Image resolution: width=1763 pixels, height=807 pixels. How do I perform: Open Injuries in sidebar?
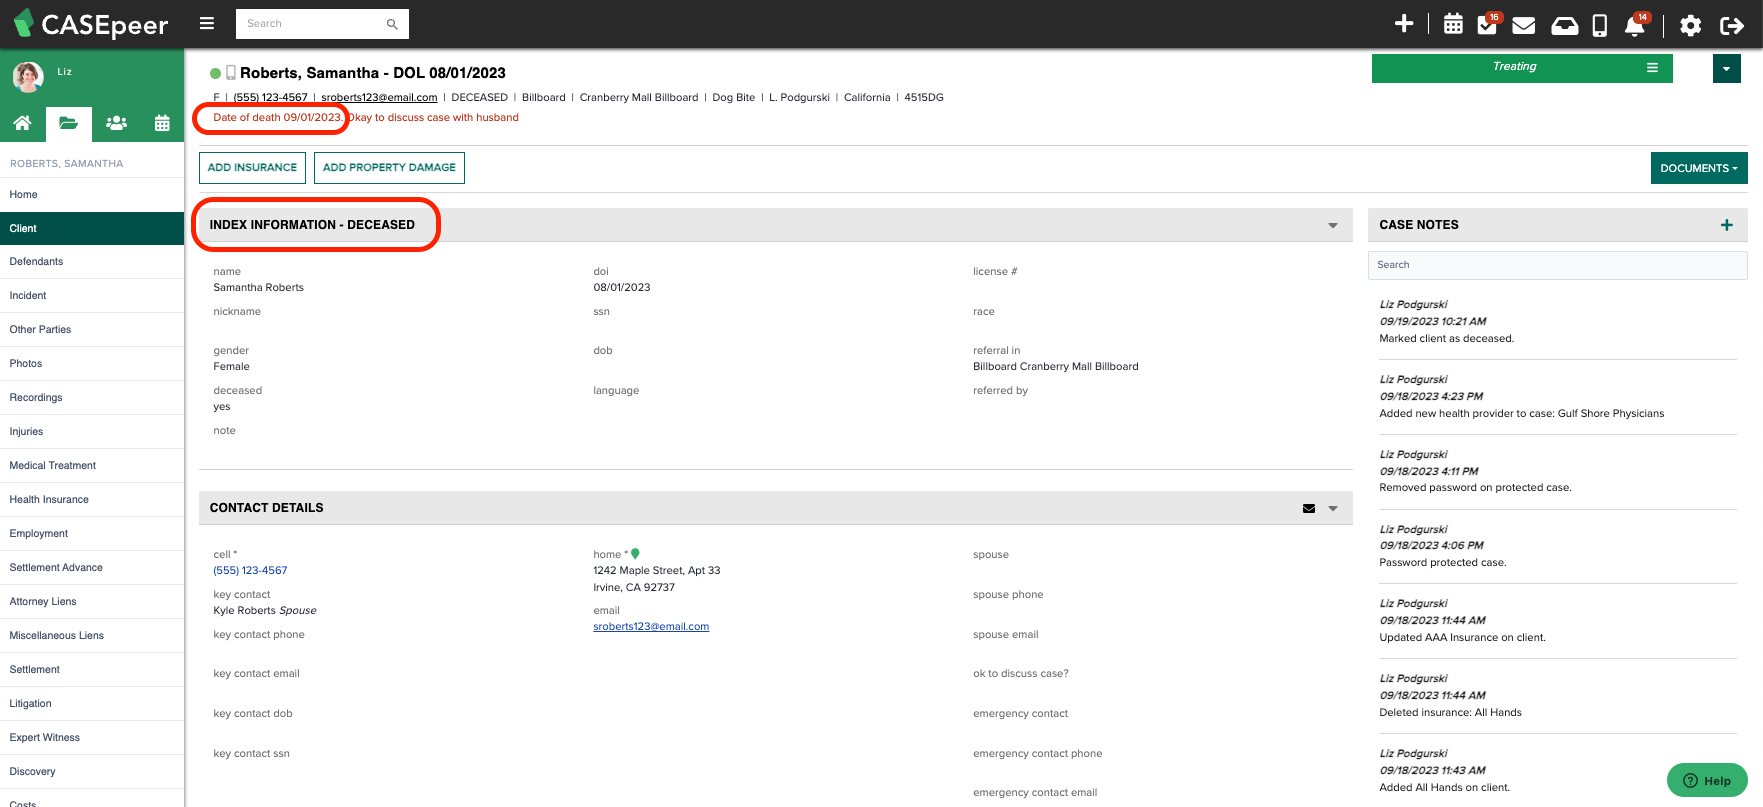pyautogui.click(x=92, y=432)
